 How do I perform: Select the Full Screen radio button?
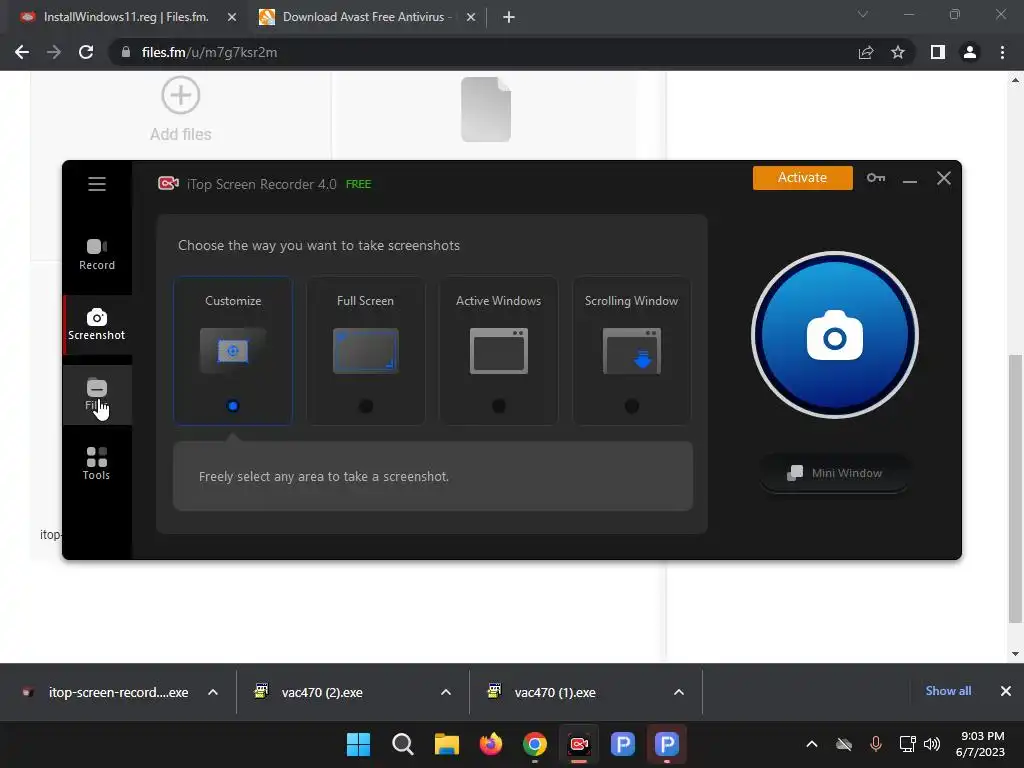(366, 406)
